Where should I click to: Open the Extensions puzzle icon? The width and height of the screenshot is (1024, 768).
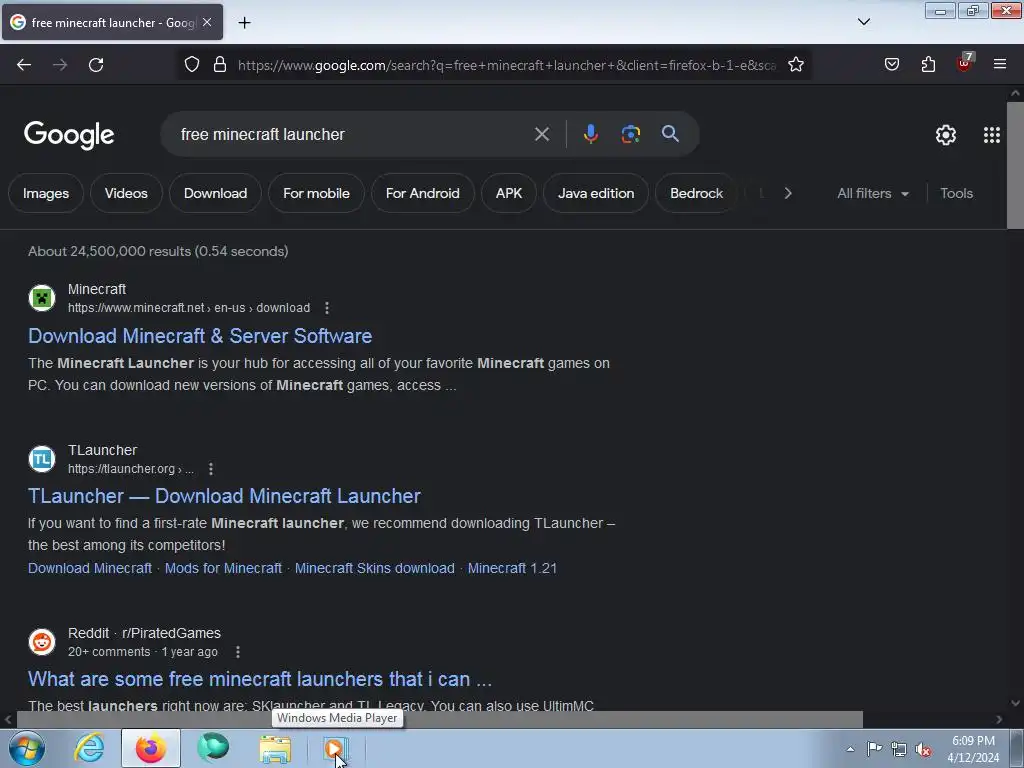(928, 65)
